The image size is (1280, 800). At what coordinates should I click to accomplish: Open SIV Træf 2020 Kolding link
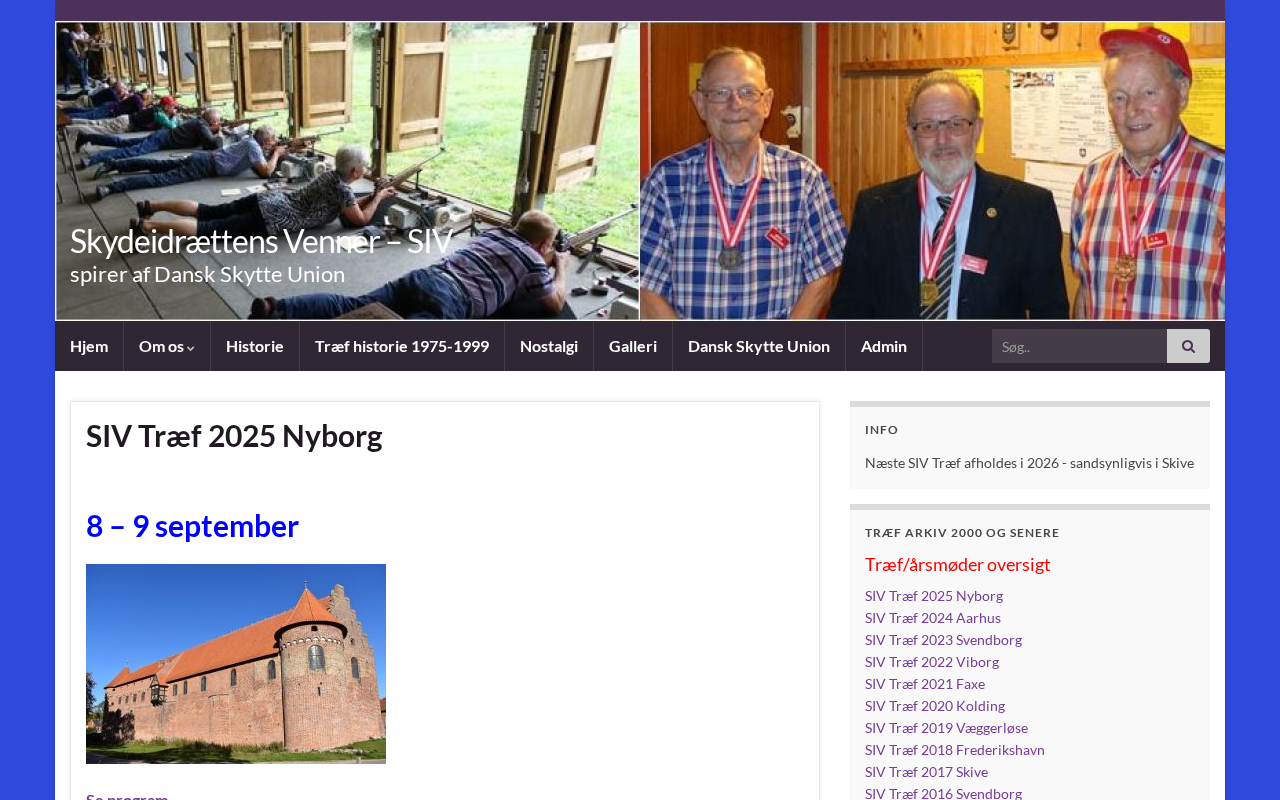click(x=935, y=706)
